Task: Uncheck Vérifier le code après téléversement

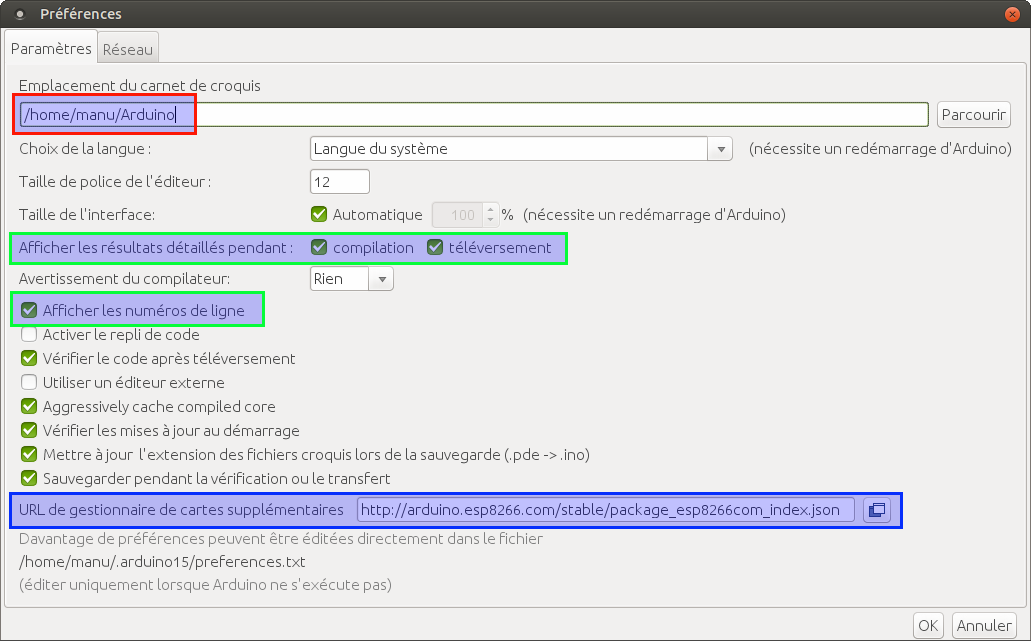Action: [29, 358]
